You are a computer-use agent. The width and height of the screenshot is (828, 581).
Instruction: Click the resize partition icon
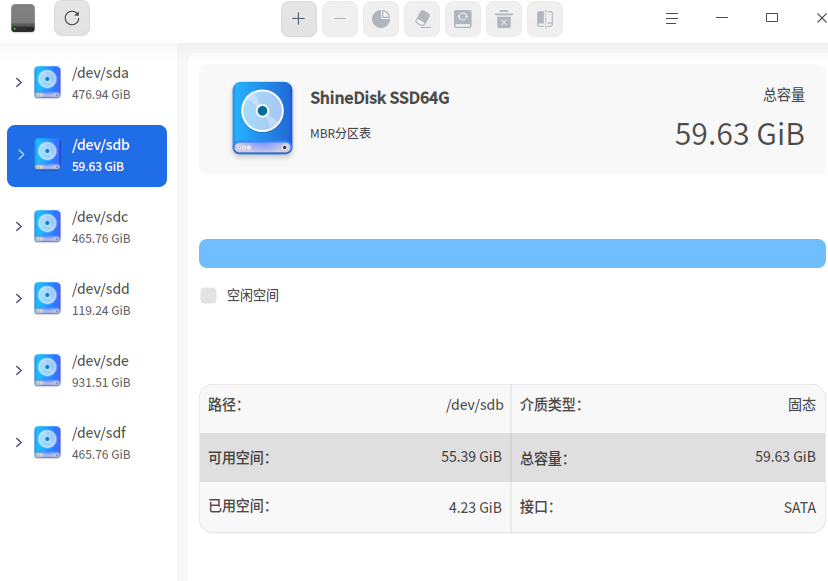[544, 19]
